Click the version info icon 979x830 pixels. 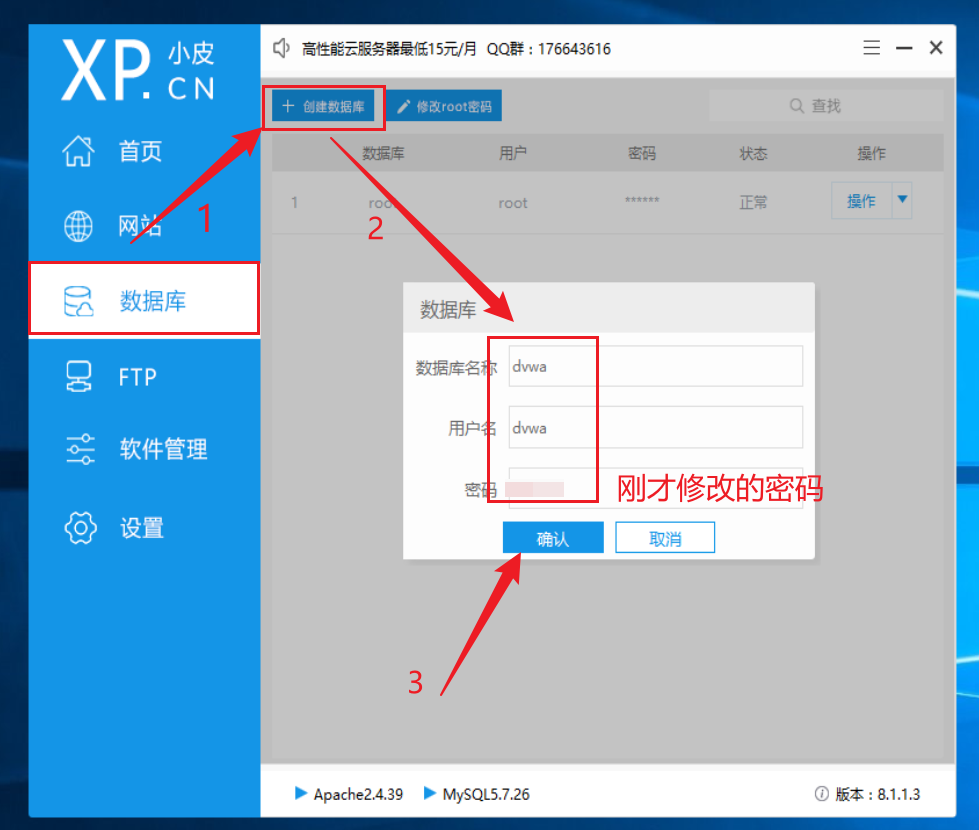[x=822, y=794]
